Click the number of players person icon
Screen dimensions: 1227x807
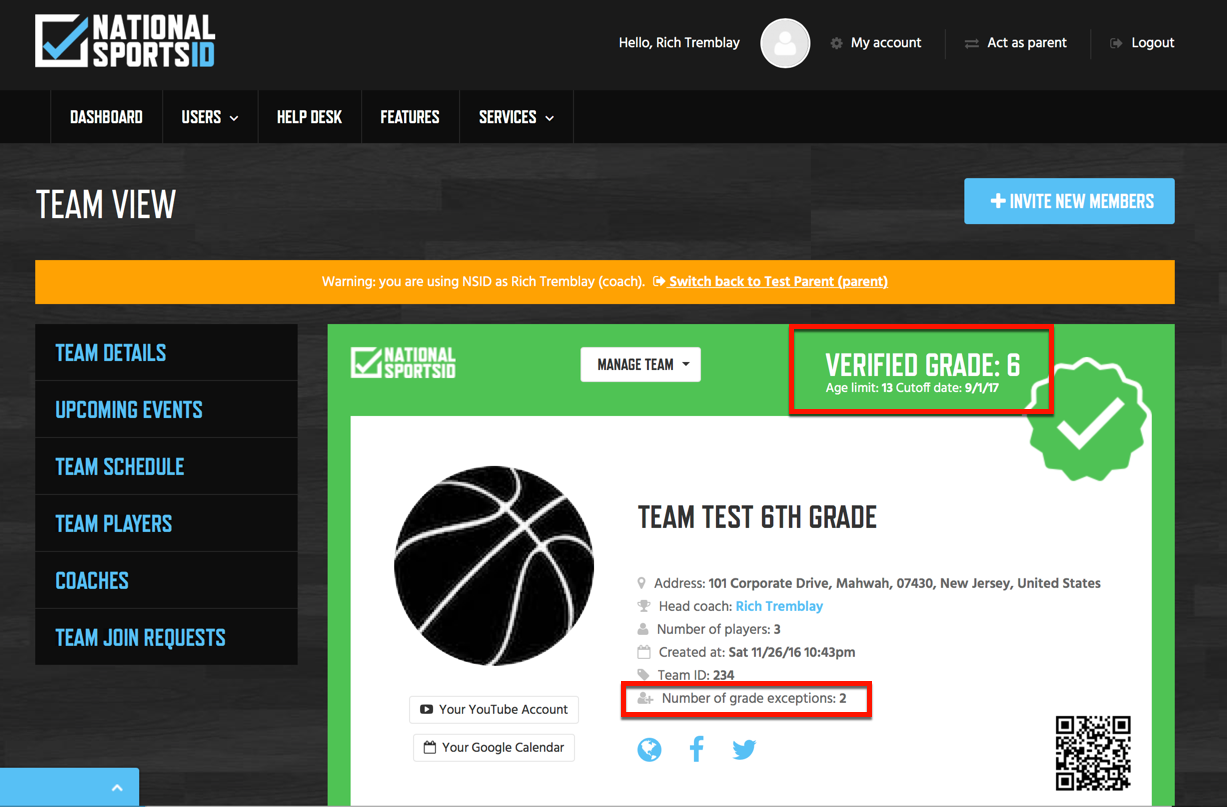[643, 629]
